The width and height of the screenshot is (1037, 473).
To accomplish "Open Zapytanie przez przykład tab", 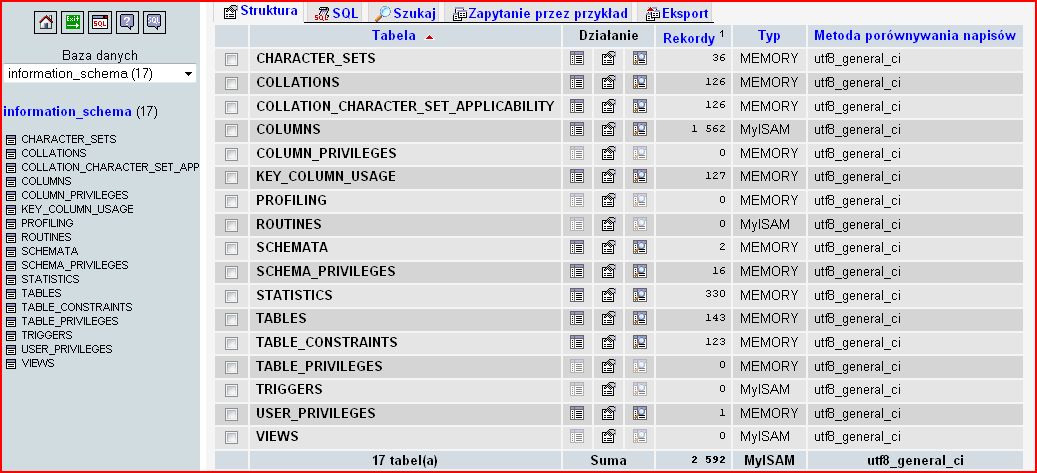I will [x=540, y=13].
